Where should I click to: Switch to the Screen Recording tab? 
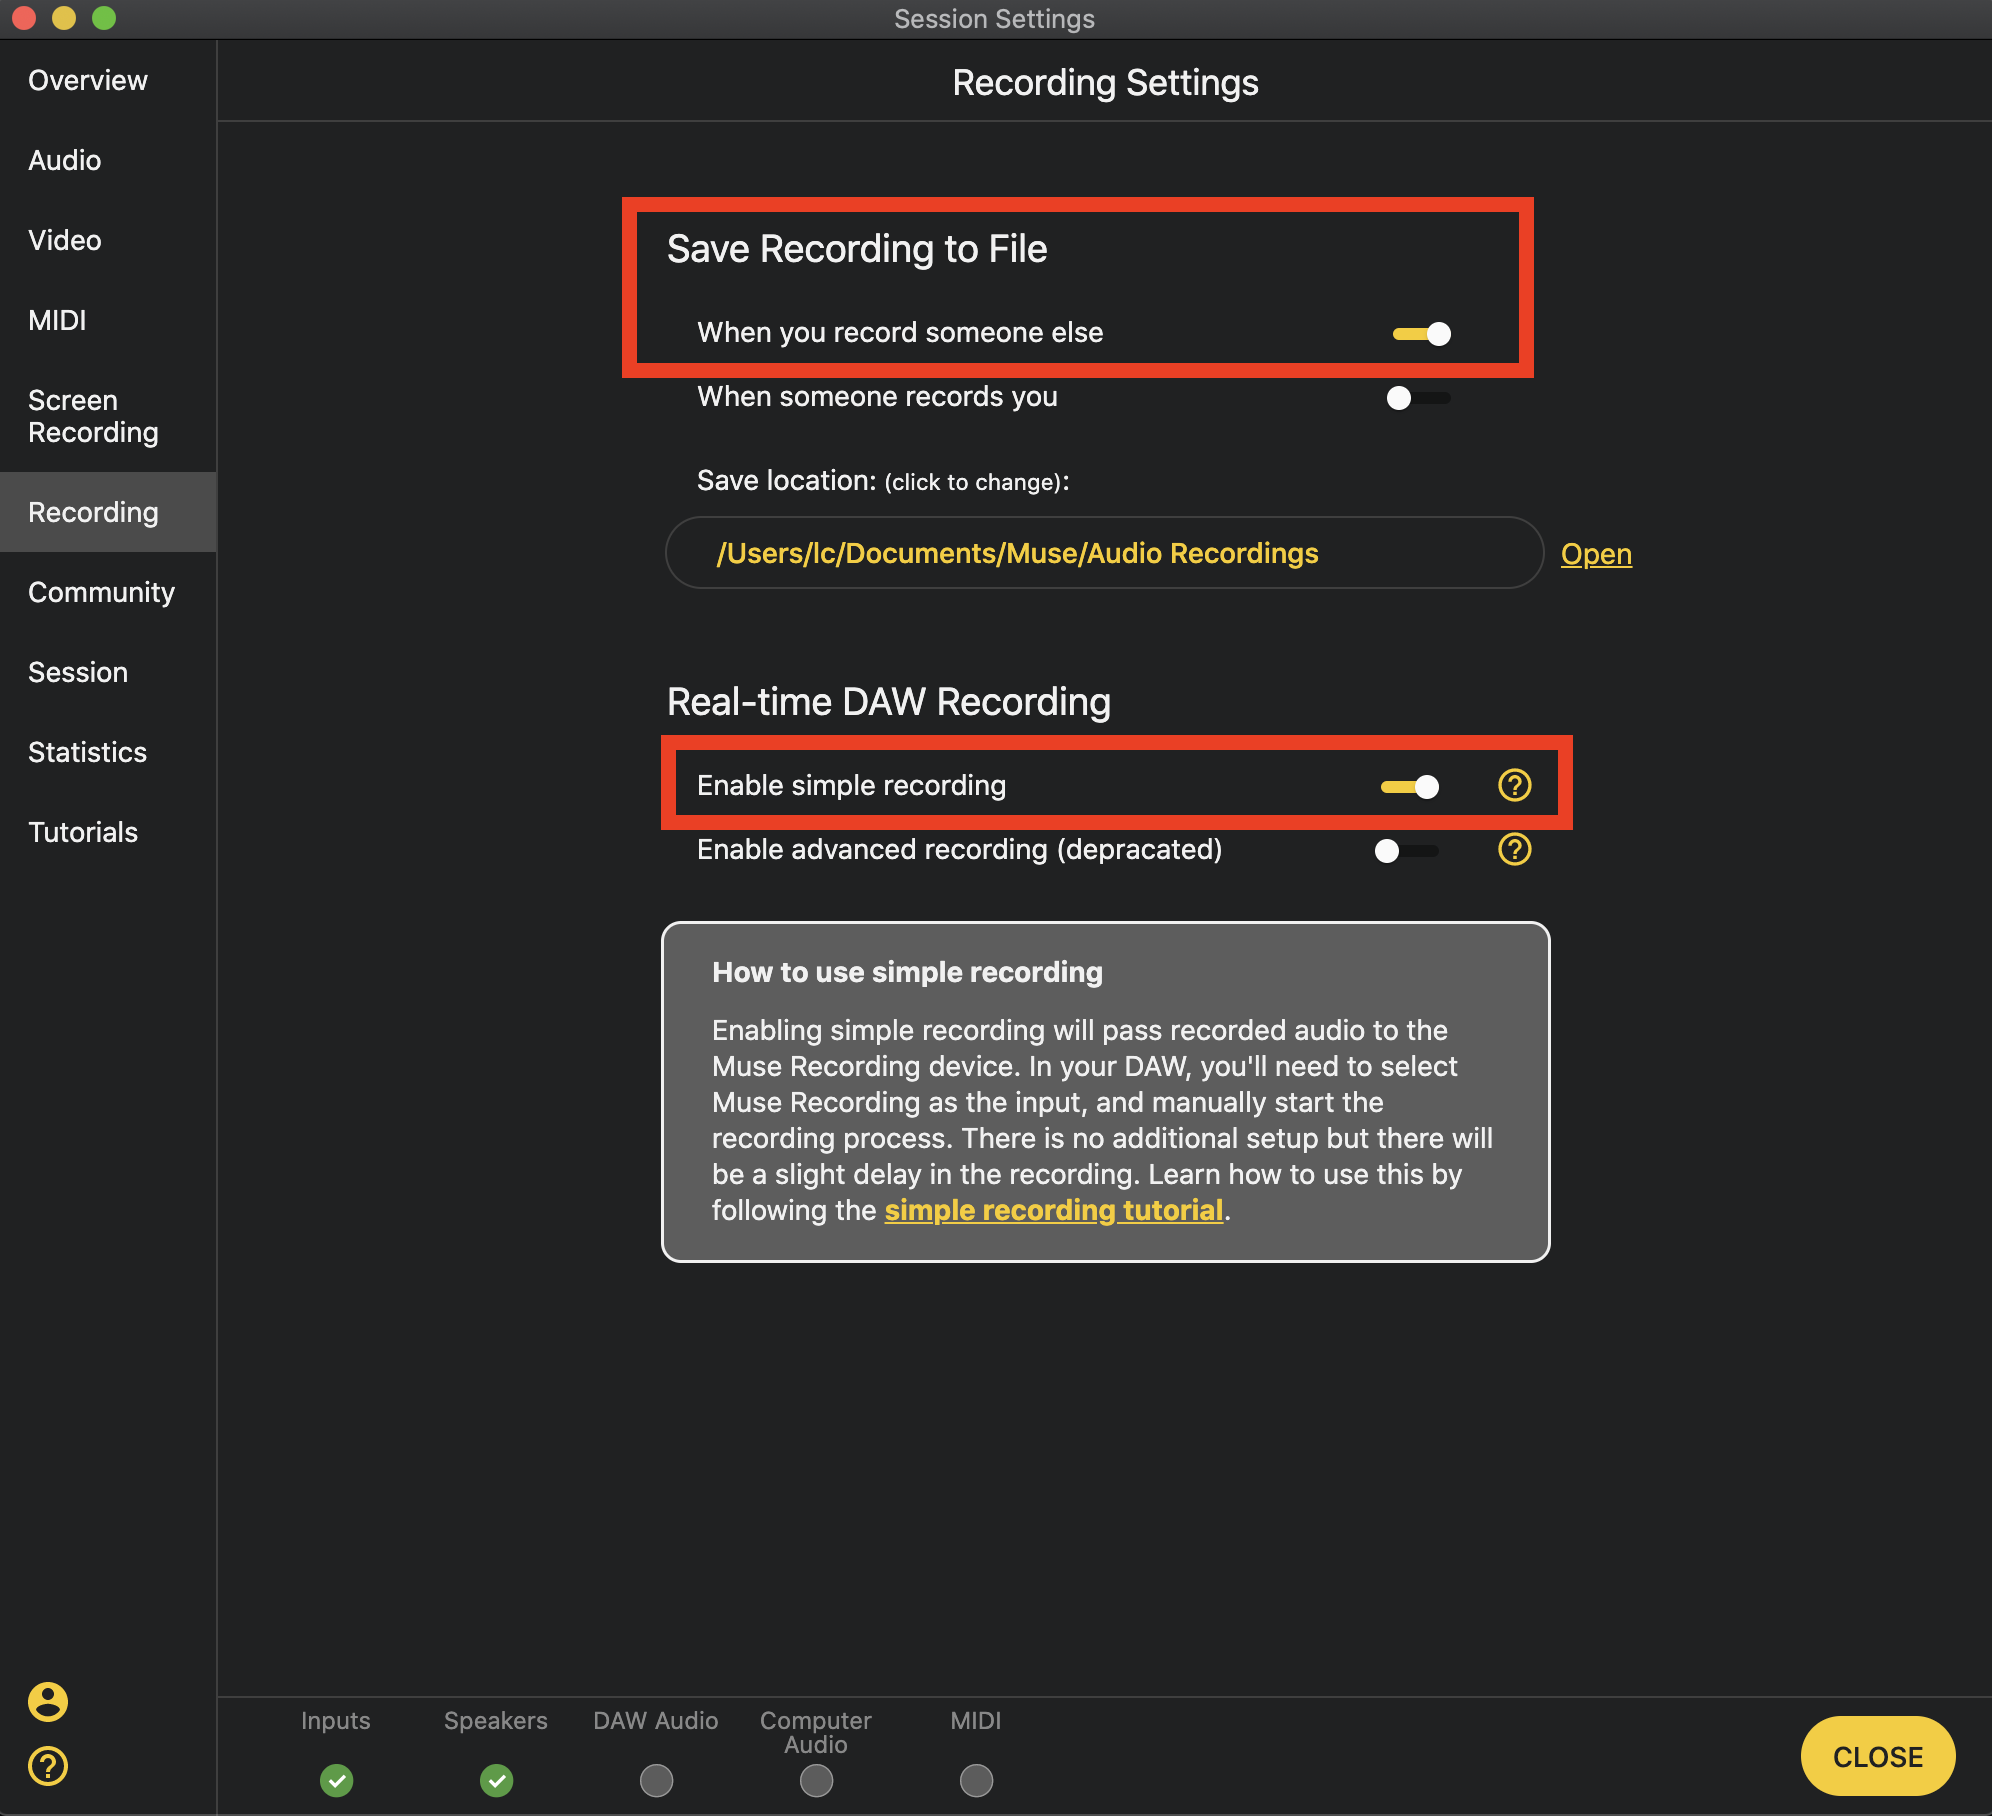[x=93, y=416]
